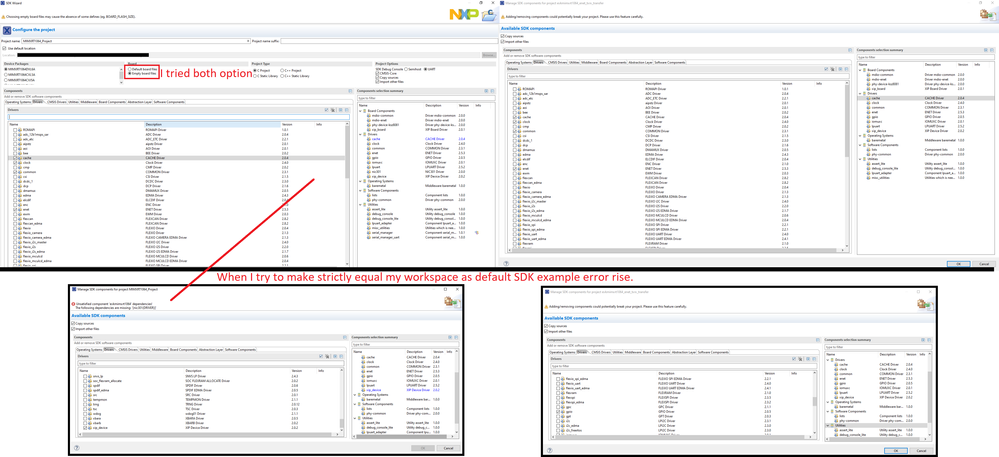
Task: Click collapse-all icon in SDK Wizard selection summary header
Action: [492, 91]
